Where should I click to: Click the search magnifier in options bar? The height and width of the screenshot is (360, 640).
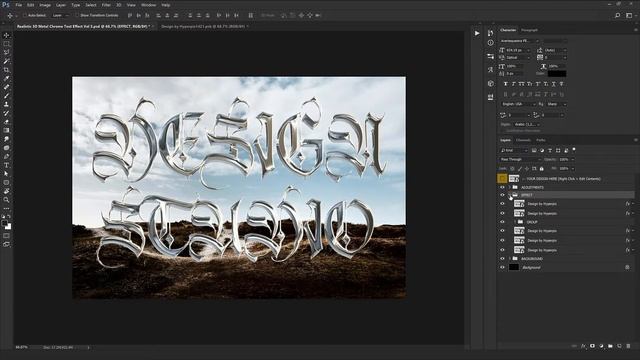[618, 16]
